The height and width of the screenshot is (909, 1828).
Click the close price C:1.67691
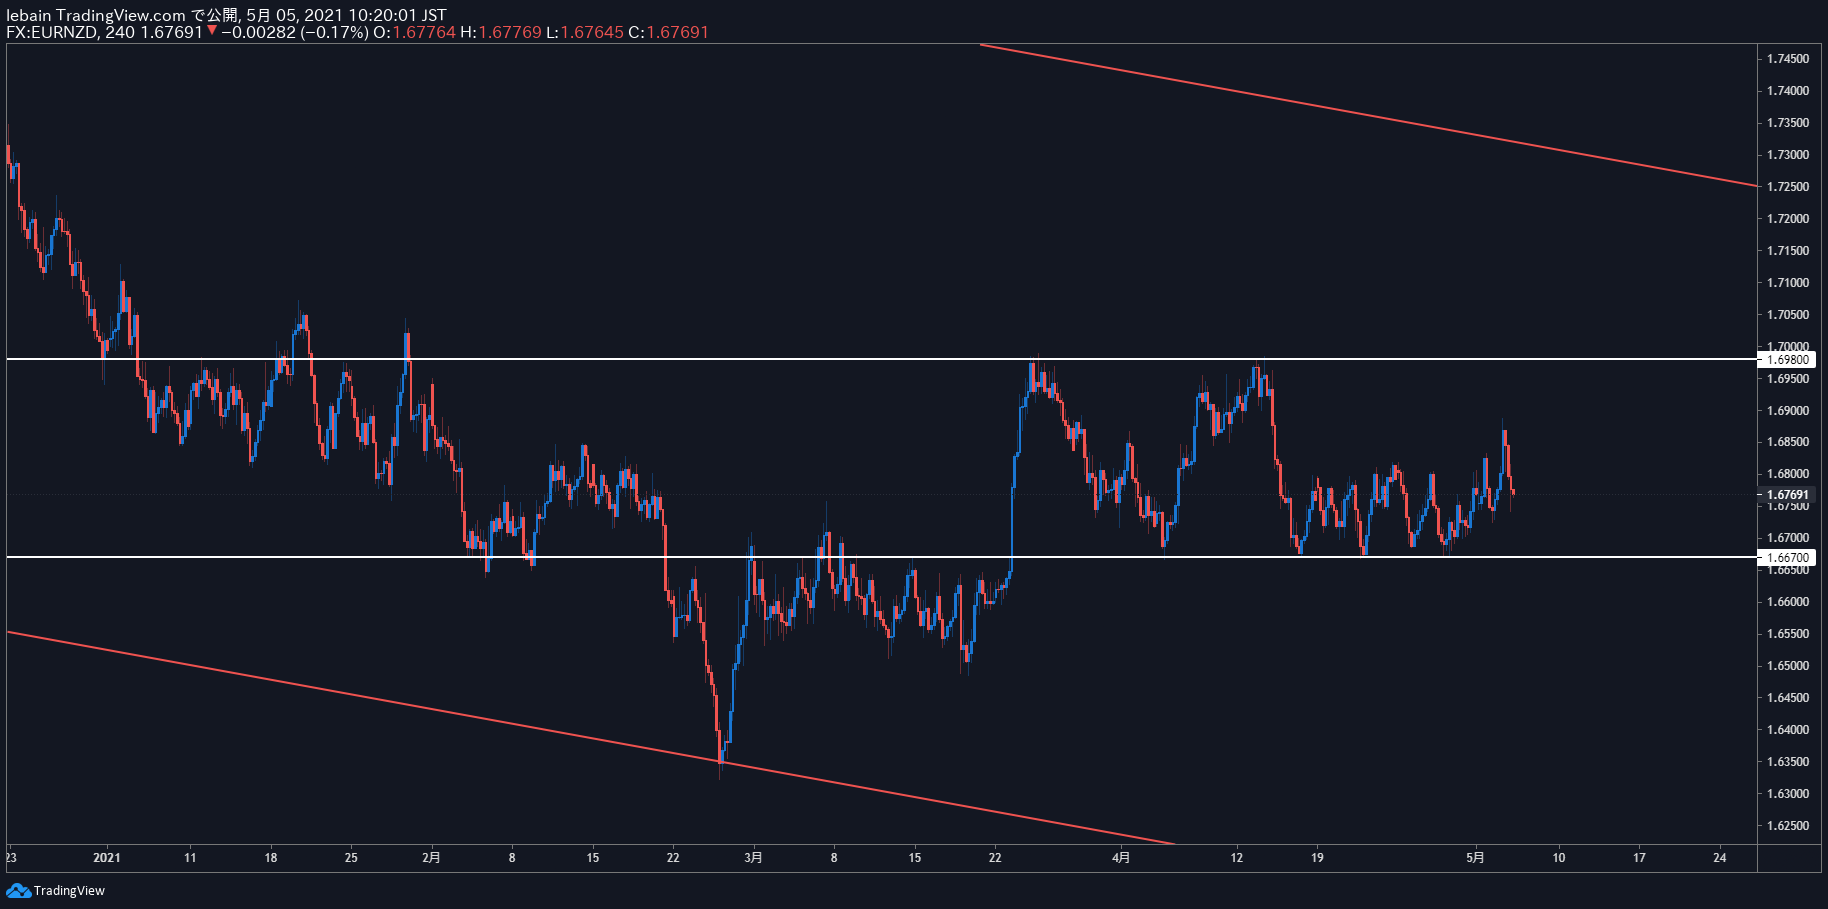tap(669, 32)
